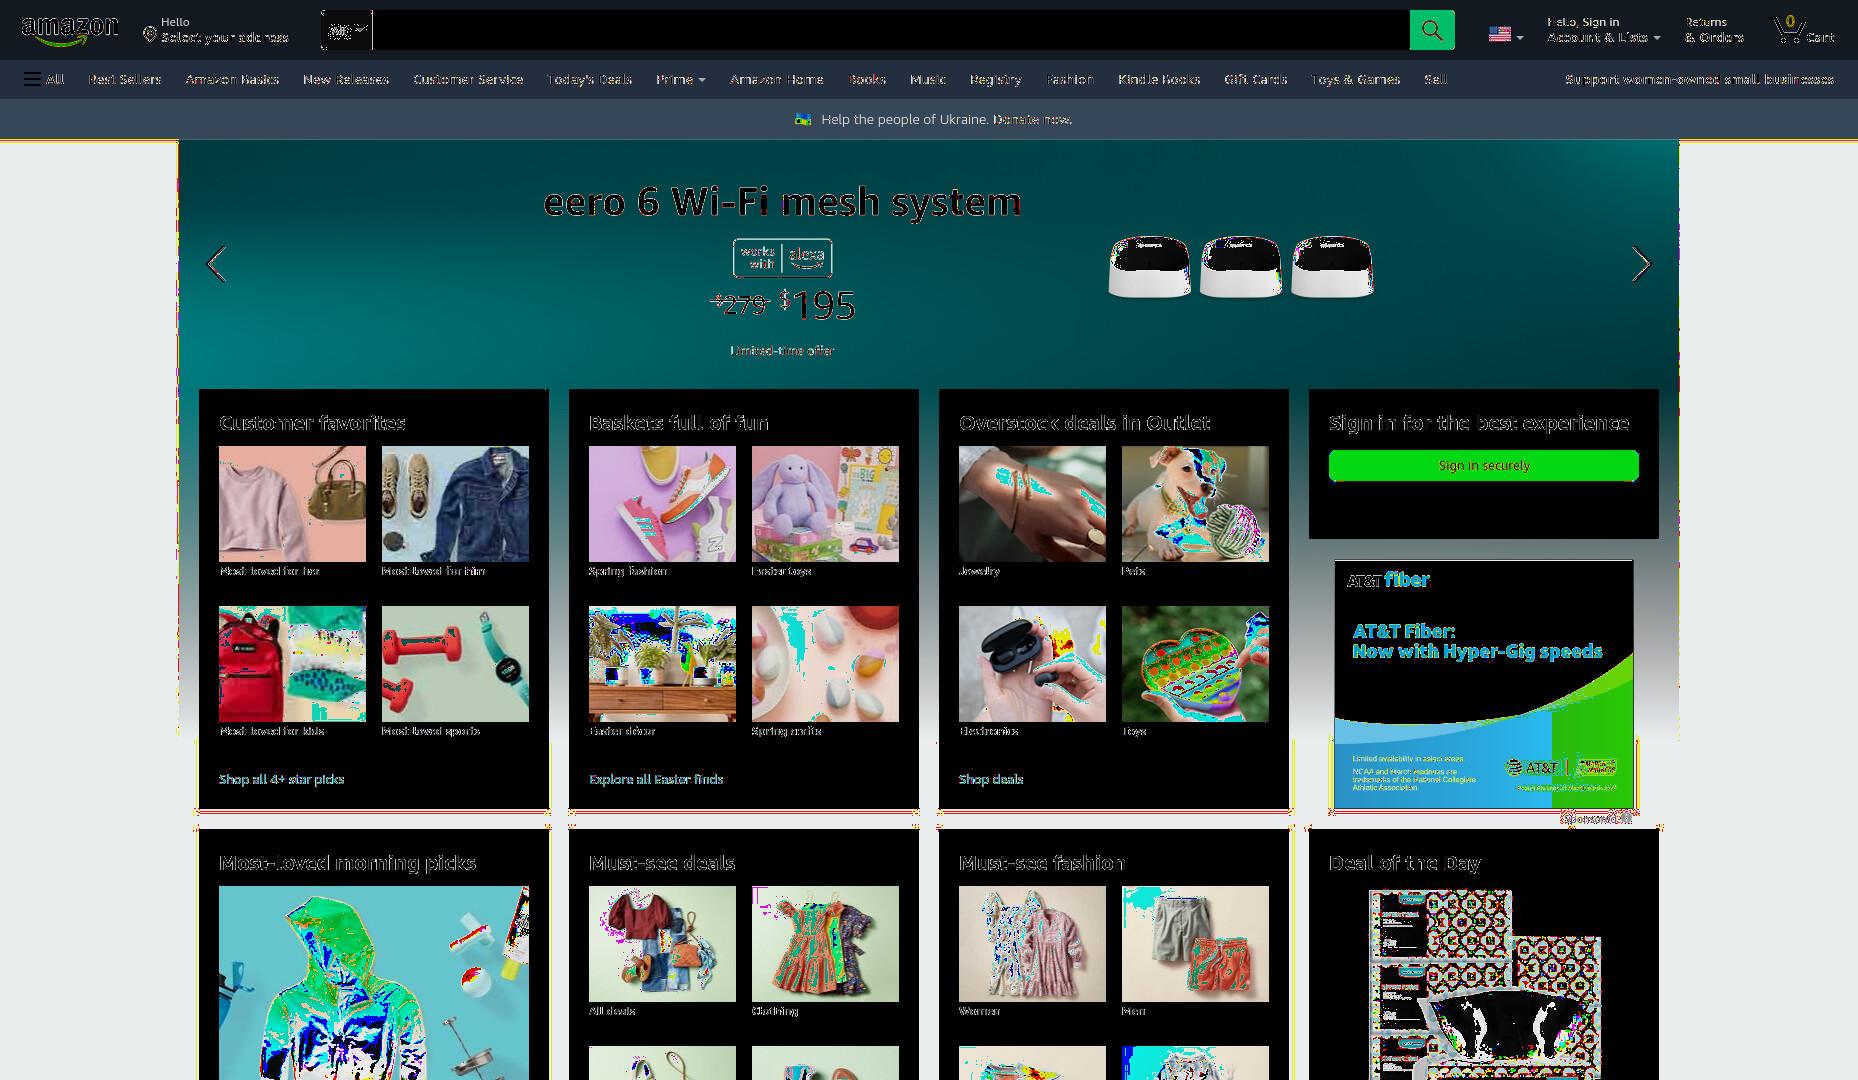The image size is (1858, 1080).
Task: Click Shop all 4+ star picks
Action: (x=281, y=779)
